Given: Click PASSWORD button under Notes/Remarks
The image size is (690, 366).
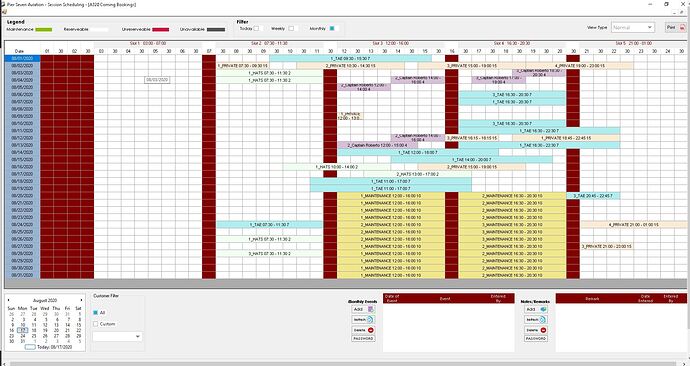Looking at the screenshot, I should [536, 338].
